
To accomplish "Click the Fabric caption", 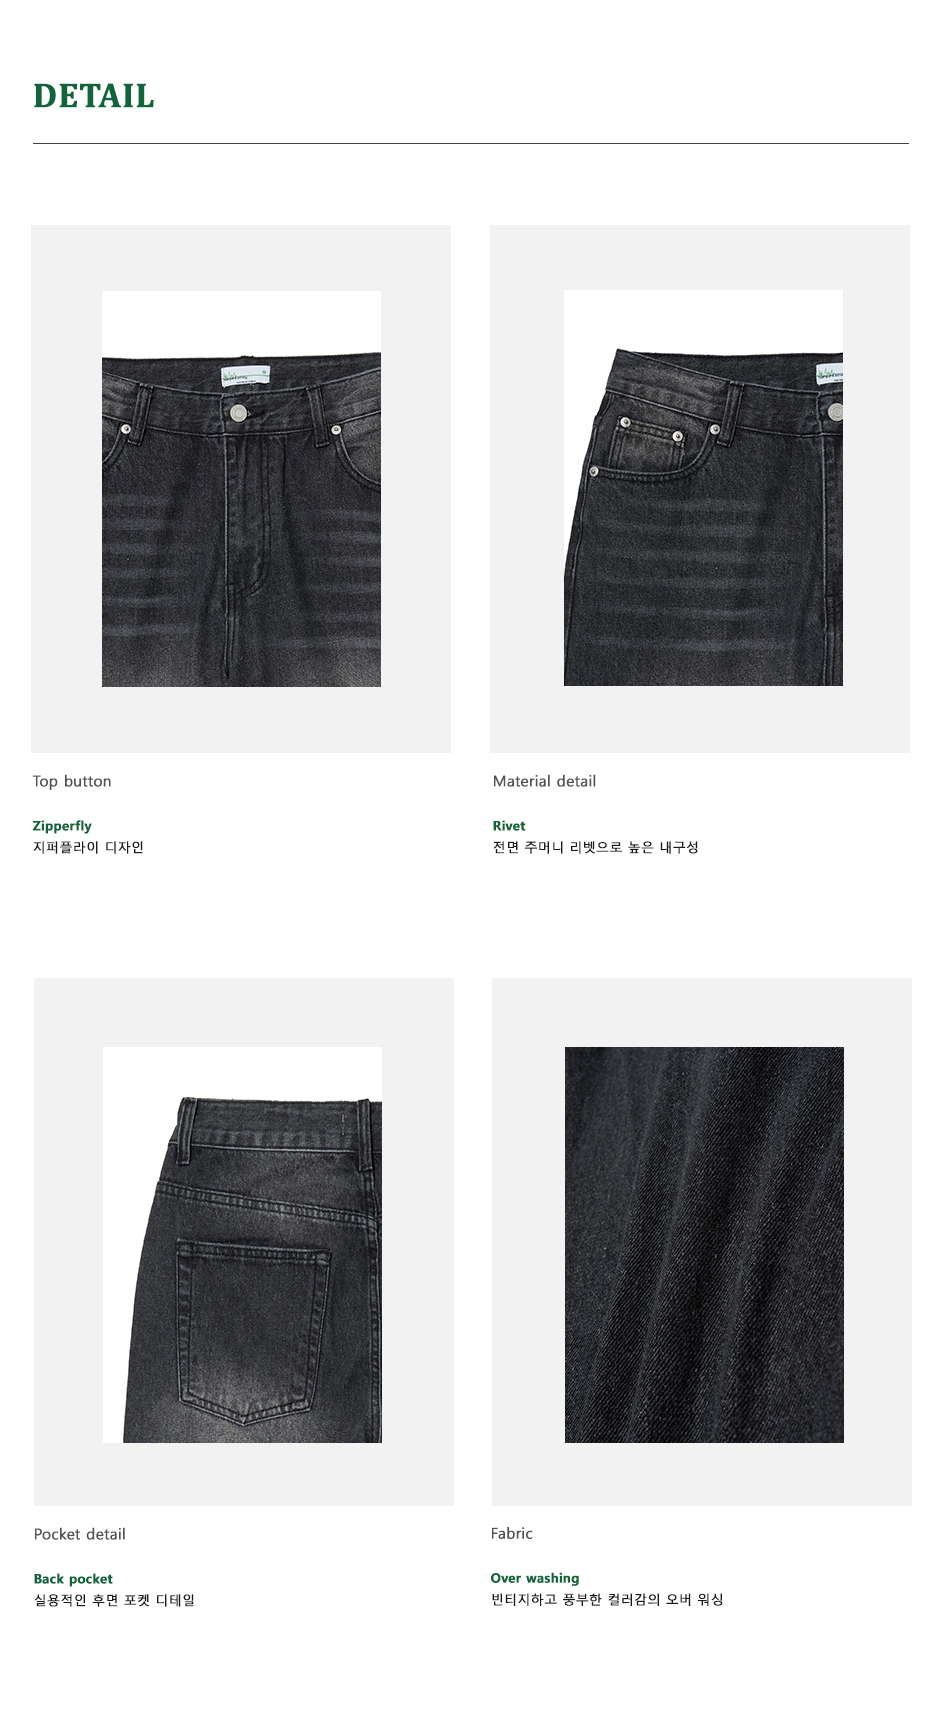I will tap(512, 1533).
